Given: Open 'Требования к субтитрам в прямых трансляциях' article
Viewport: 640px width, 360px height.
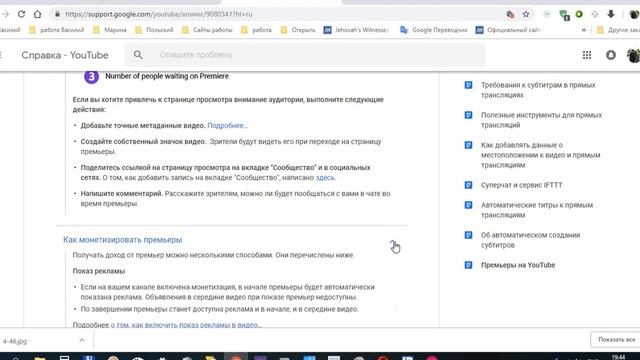Looking at the screenshot, I should [538, 90].
